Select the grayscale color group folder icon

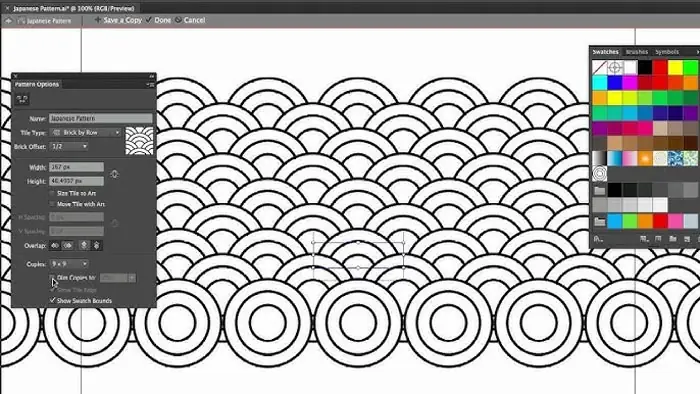coord(600,191)
